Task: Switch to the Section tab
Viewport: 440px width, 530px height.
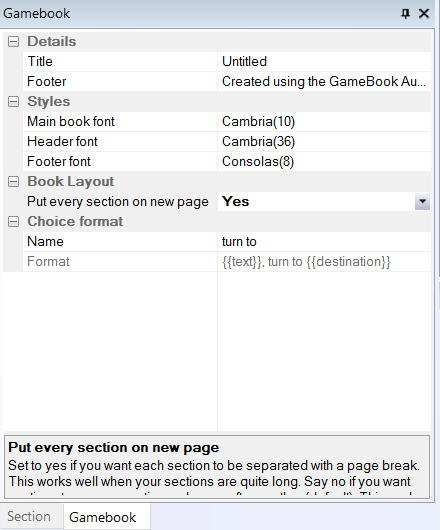Action: 29,516
